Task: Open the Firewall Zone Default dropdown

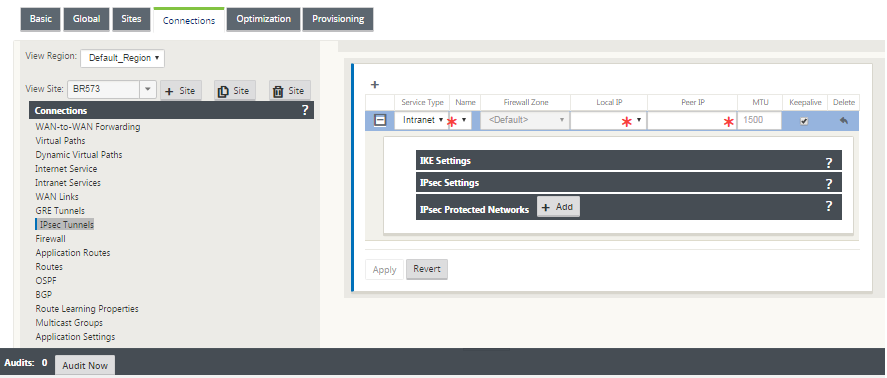Action: [x=525, y=120]
